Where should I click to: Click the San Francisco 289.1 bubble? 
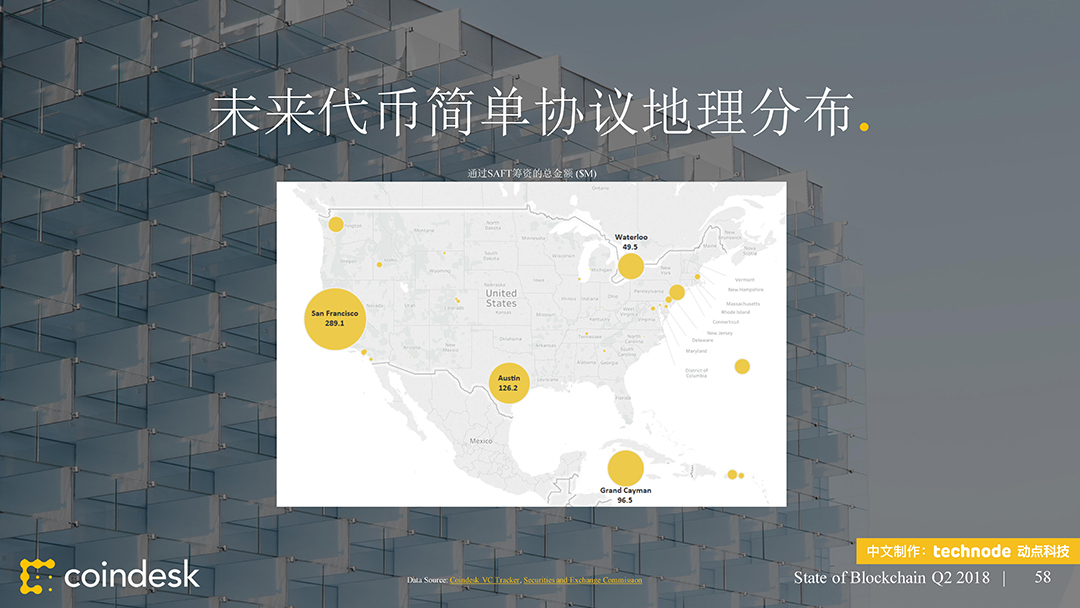334,319
